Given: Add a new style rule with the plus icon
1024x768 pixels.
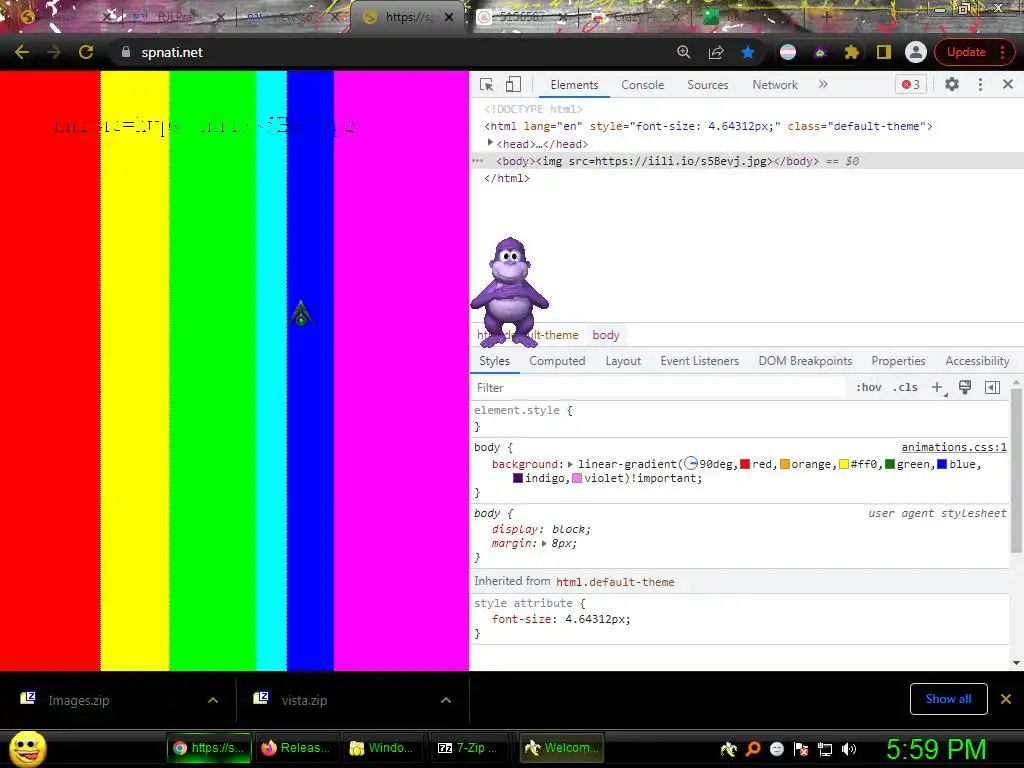Looking at the screenshot, I should [938, 388].
